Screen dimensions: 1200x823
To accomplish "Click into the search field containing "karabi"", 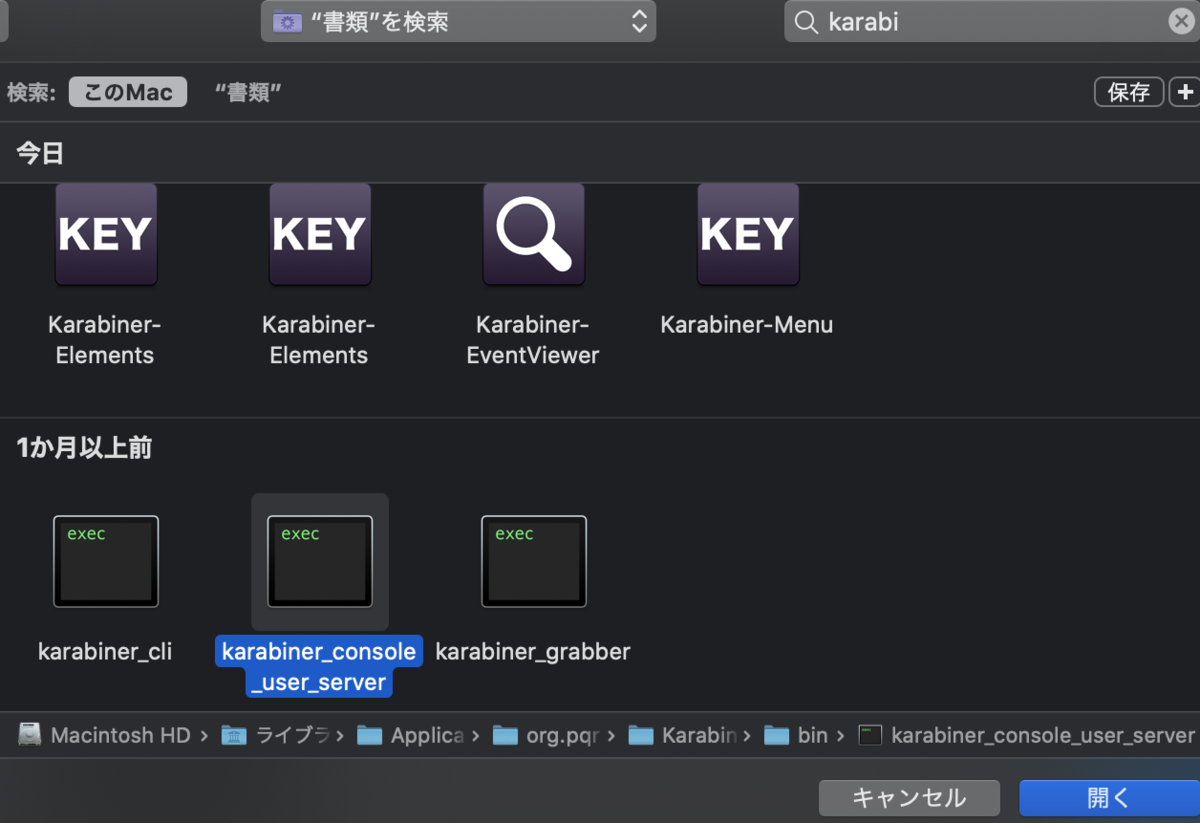I will 990,22.
